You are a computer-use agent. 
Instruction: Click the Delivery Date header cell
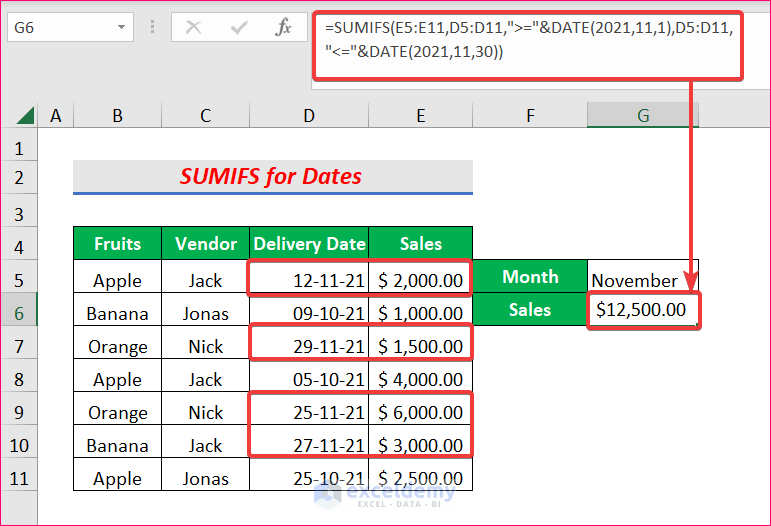309,243
